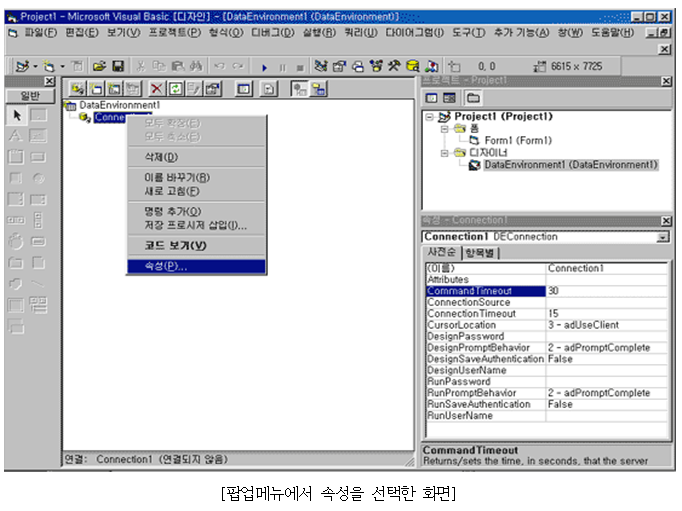Select DataEnvironment1 in the project tree
The image size is (682, 511).
point(571,165)
